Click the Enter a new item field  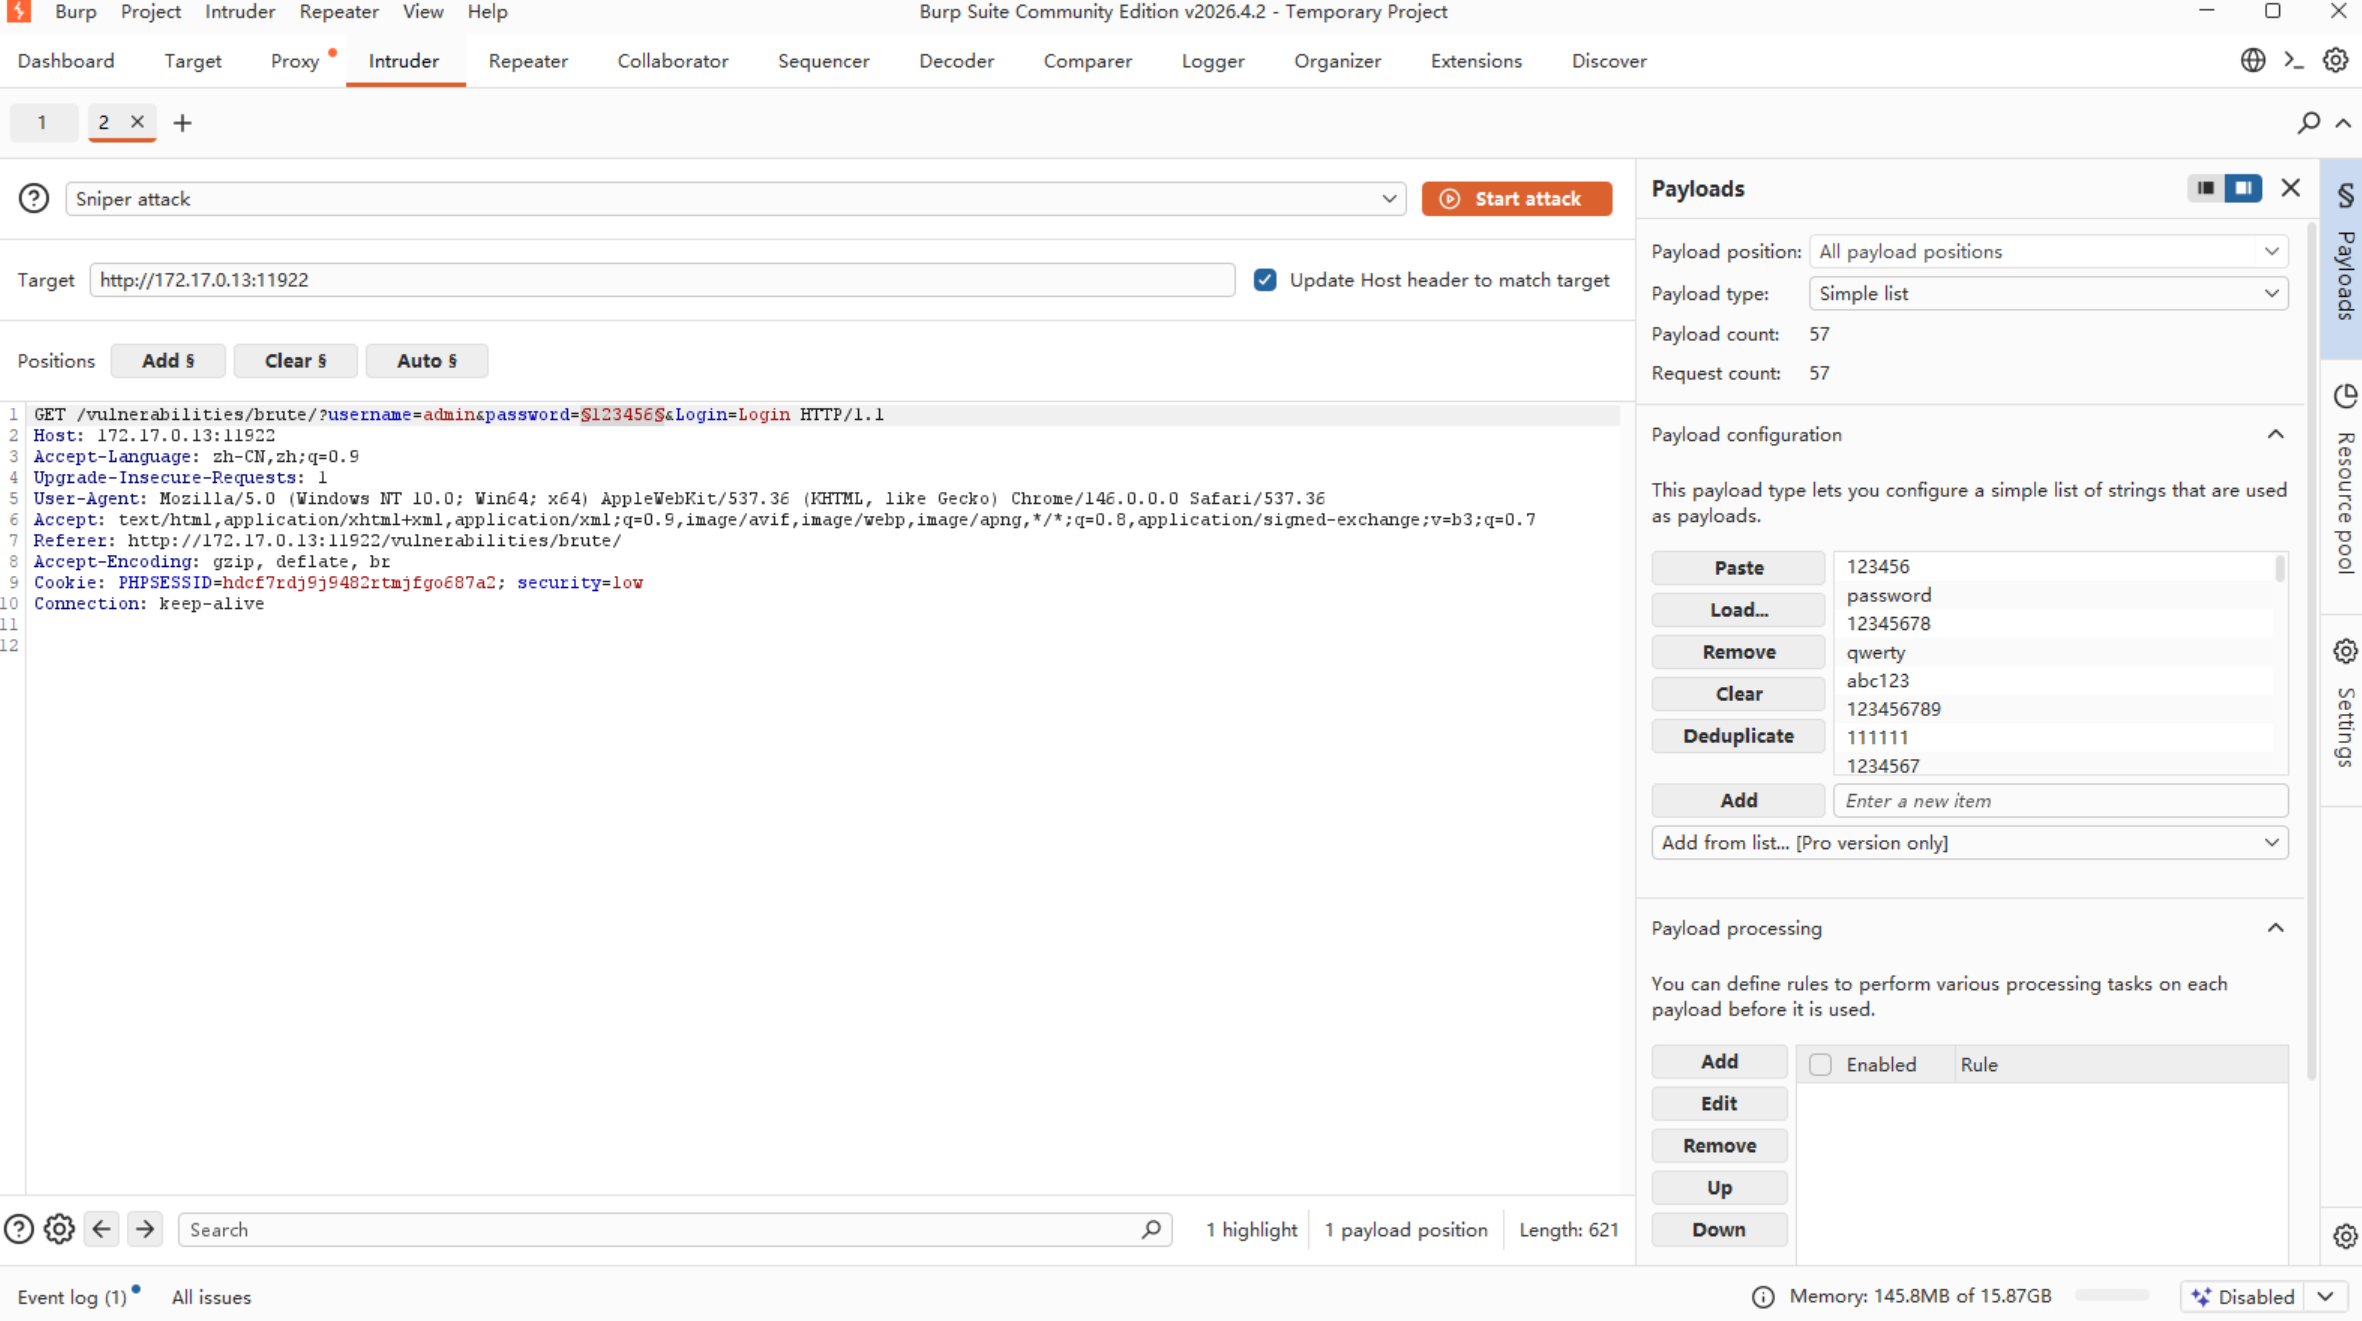(x=2060, y=800)
